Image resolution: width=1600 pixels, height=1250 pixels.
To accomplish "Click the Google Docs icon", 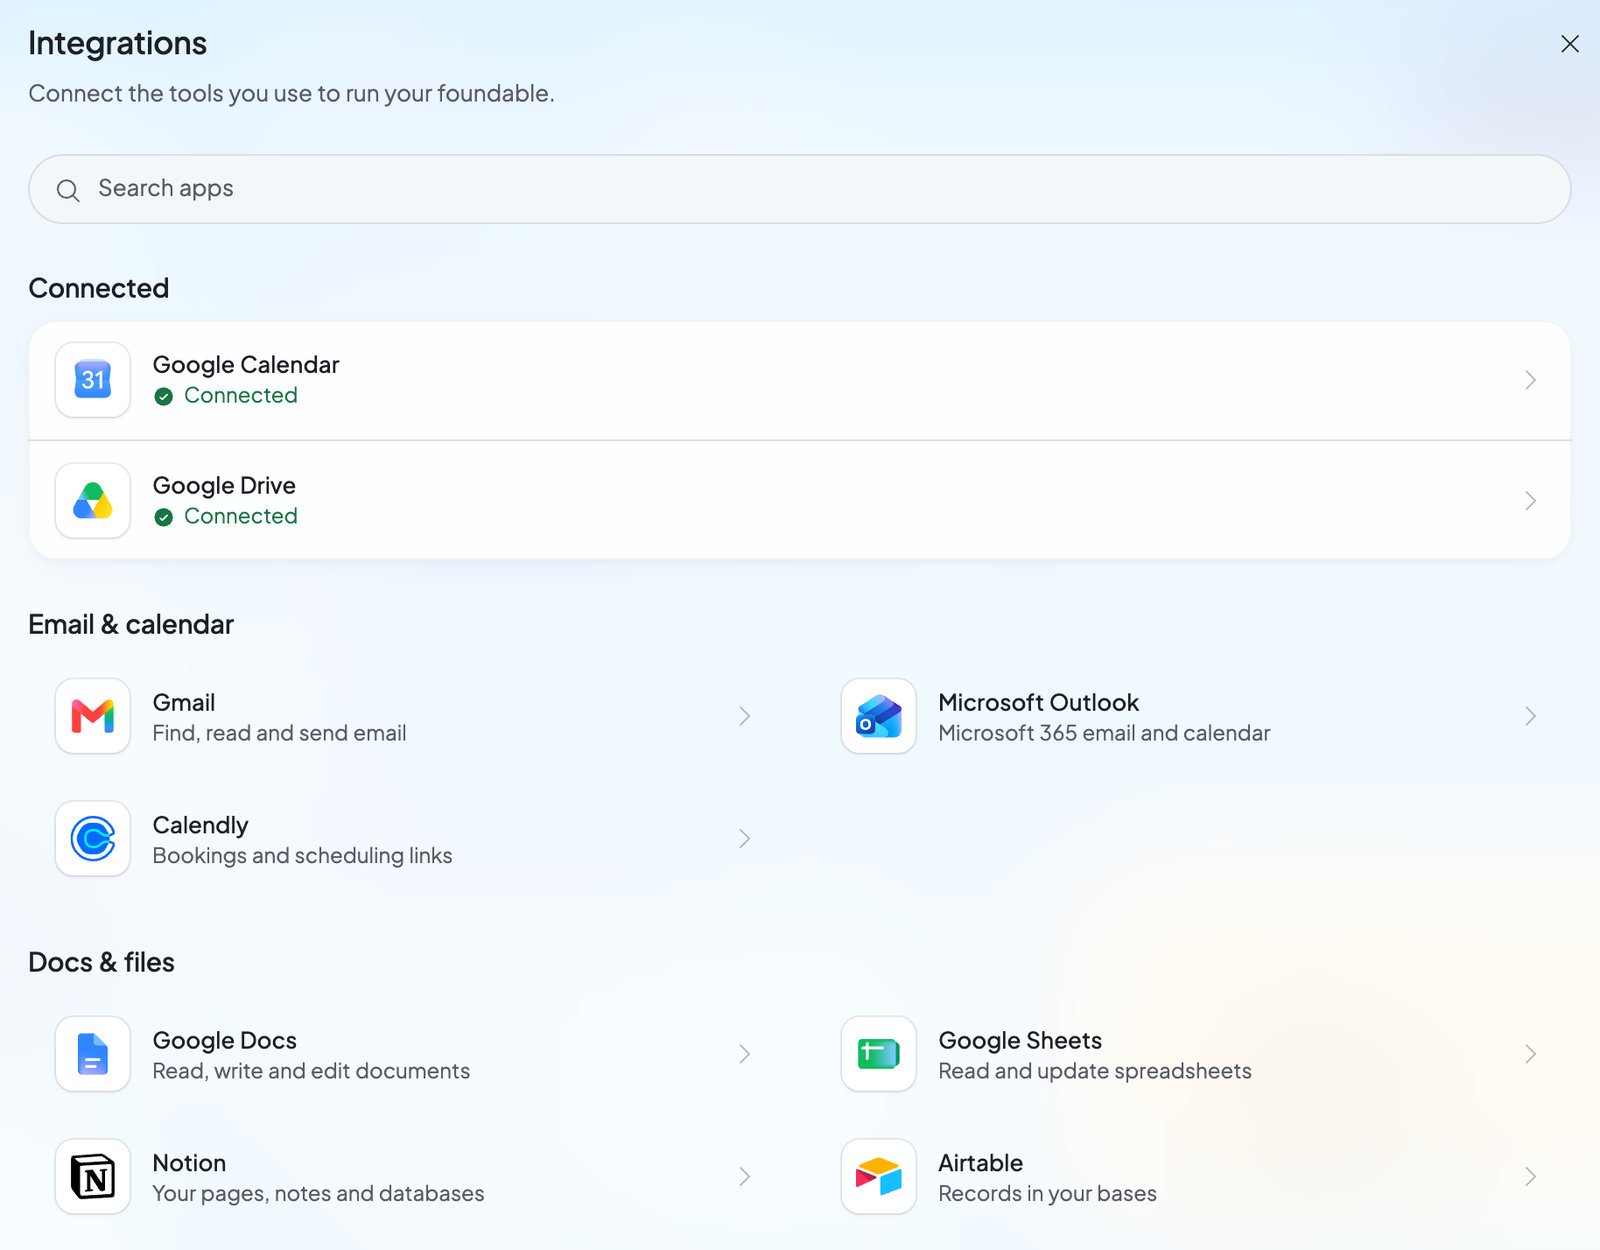I will [93, 1054].
